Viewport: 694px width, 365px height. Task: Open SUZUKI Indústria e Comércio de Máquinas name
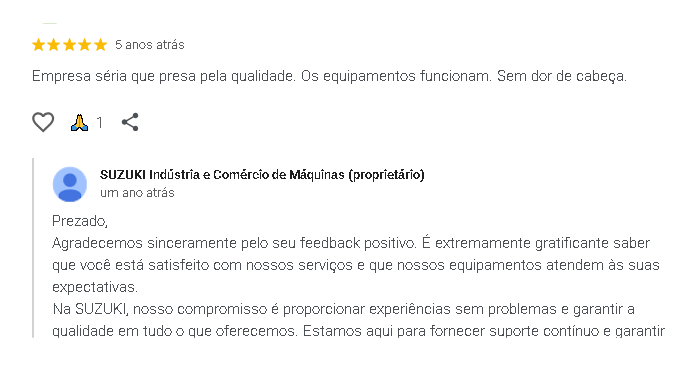pos(262,175)
